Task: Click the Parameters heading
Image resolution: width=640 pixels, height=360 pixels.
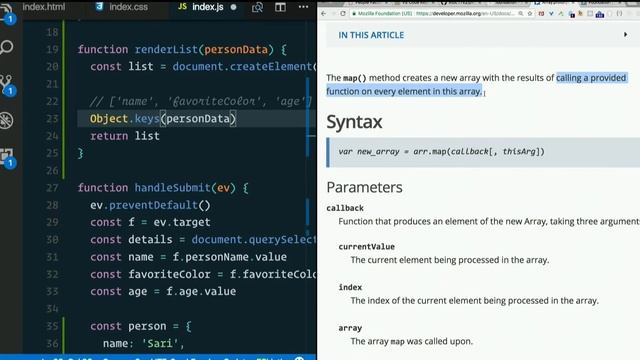Action: coord(364,187)
